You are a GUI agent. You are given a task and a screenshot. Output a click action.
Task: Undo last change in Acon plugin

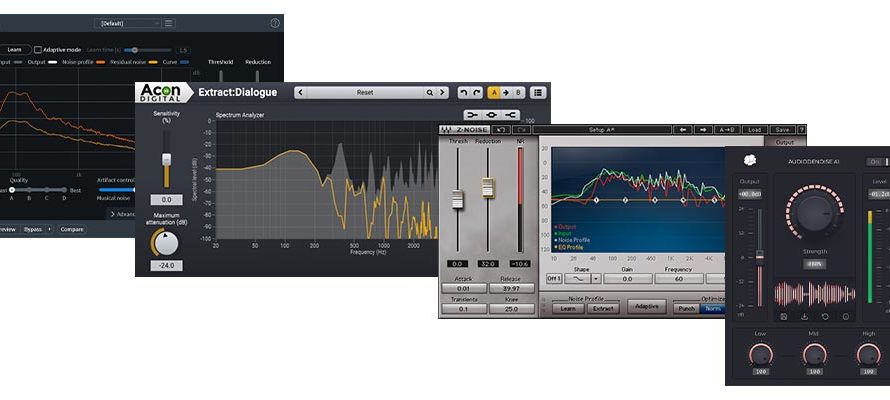tap(463, 92)
